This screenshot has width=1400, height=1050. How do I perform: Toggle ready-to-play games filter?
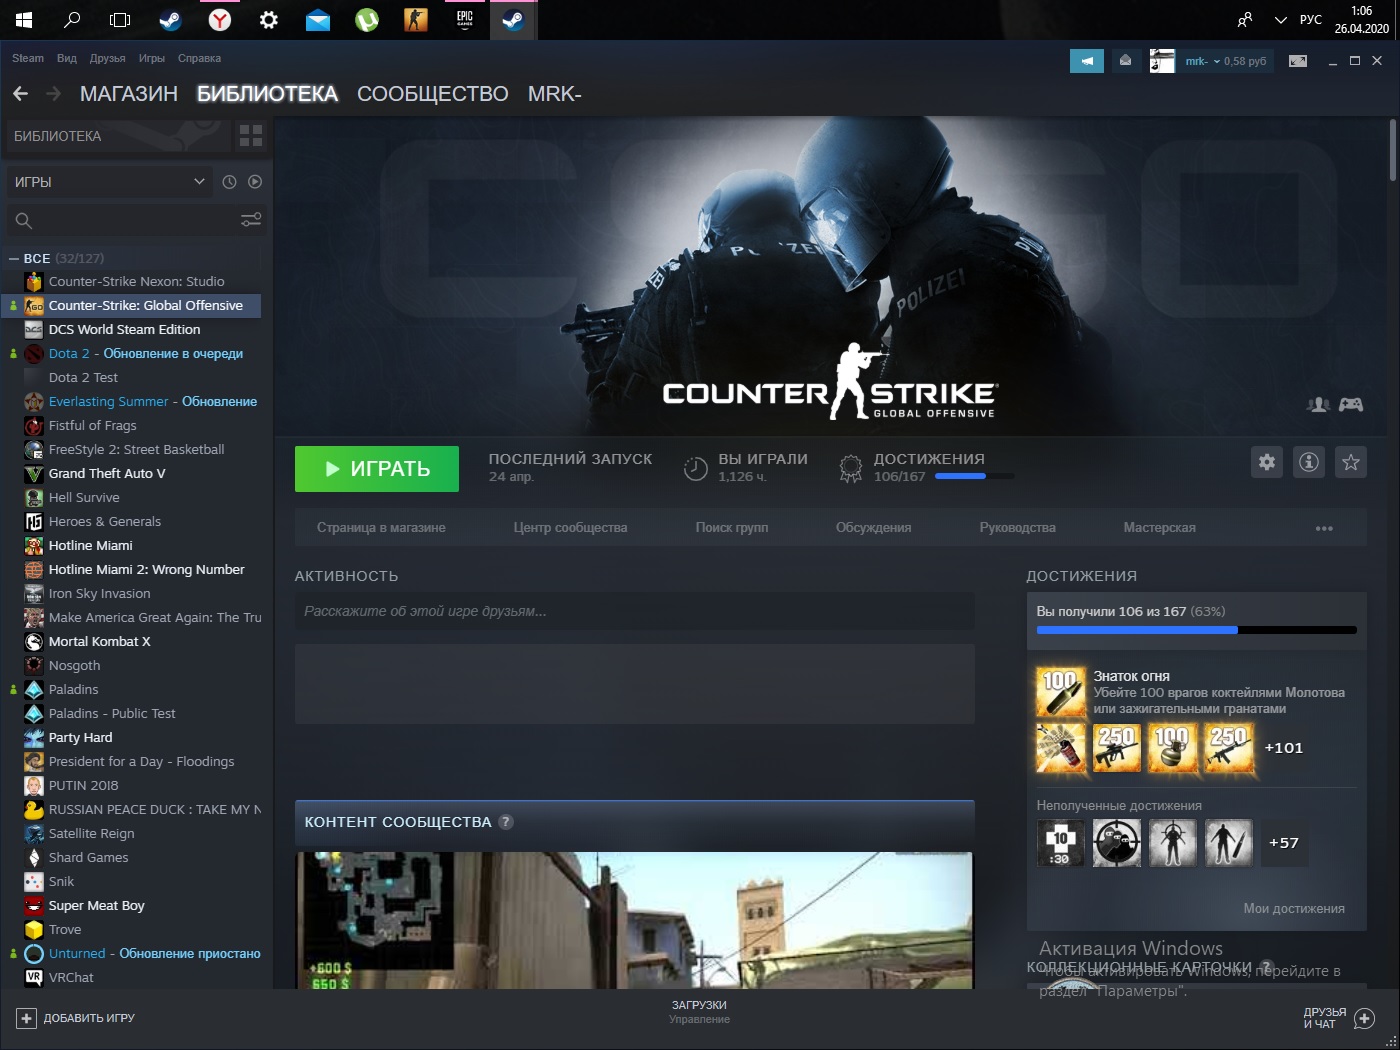[x=255, y=182]
